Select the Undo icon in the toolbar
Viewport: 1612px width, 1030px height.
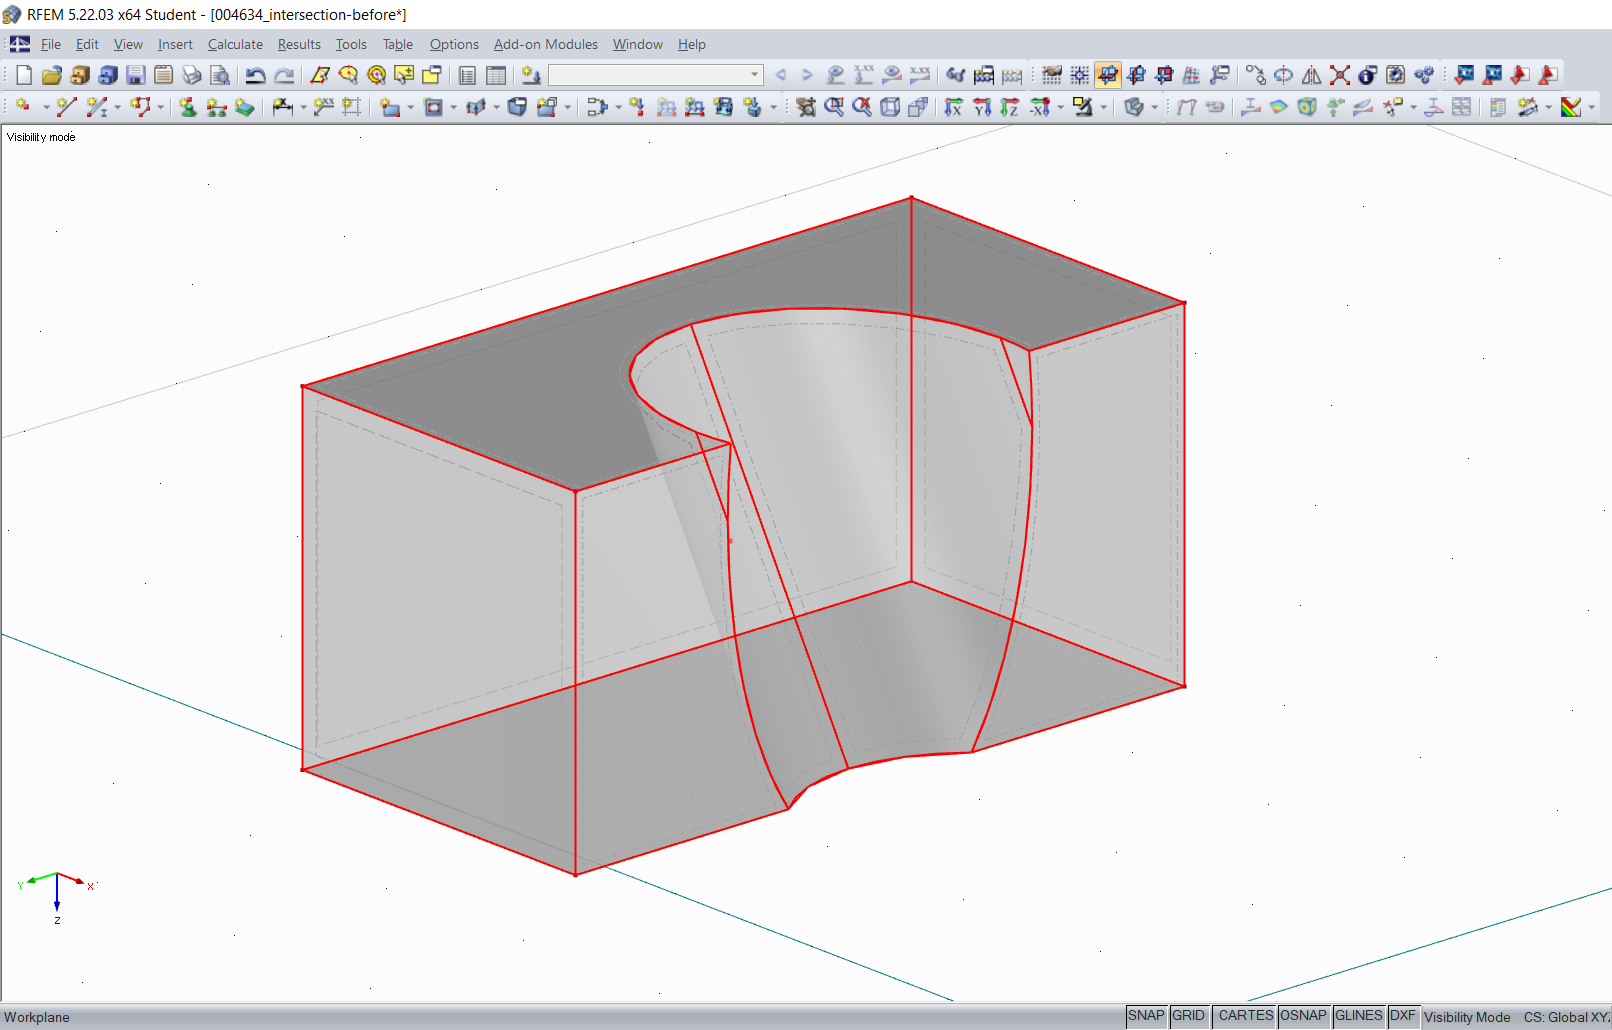[x=253, y=75]
